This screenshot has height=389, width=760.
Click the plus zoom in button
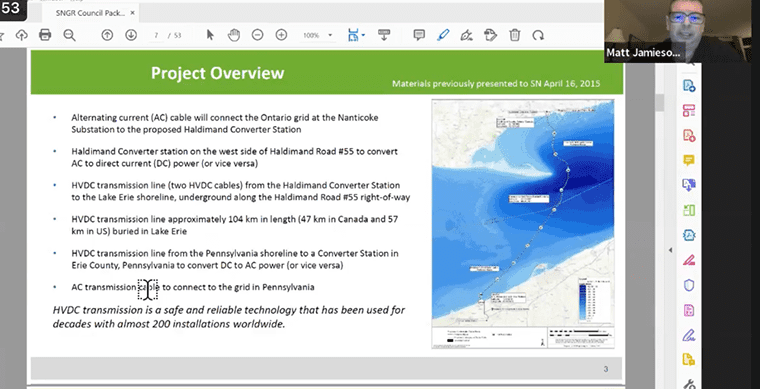coord(281,35)
